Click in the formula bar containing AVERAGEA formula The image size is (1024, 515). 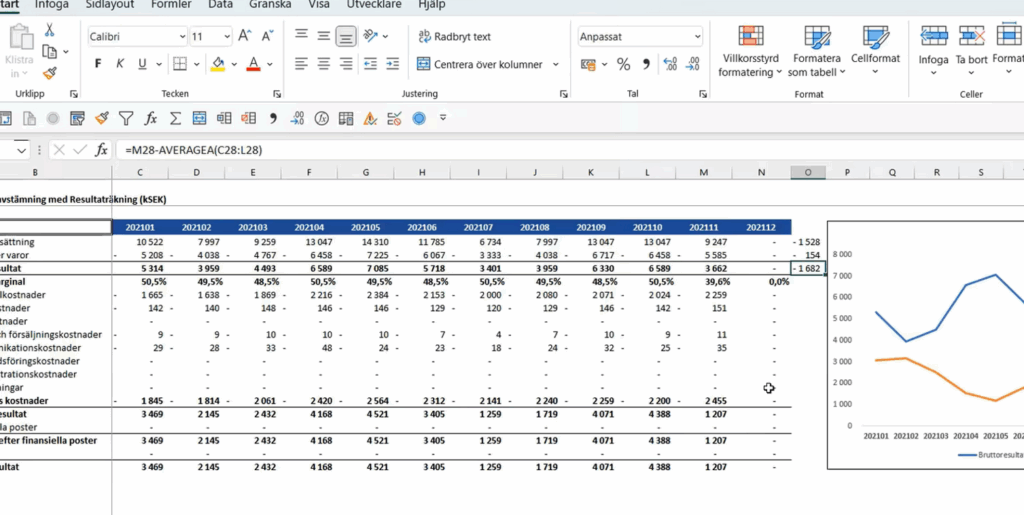[x=400, y=150]
